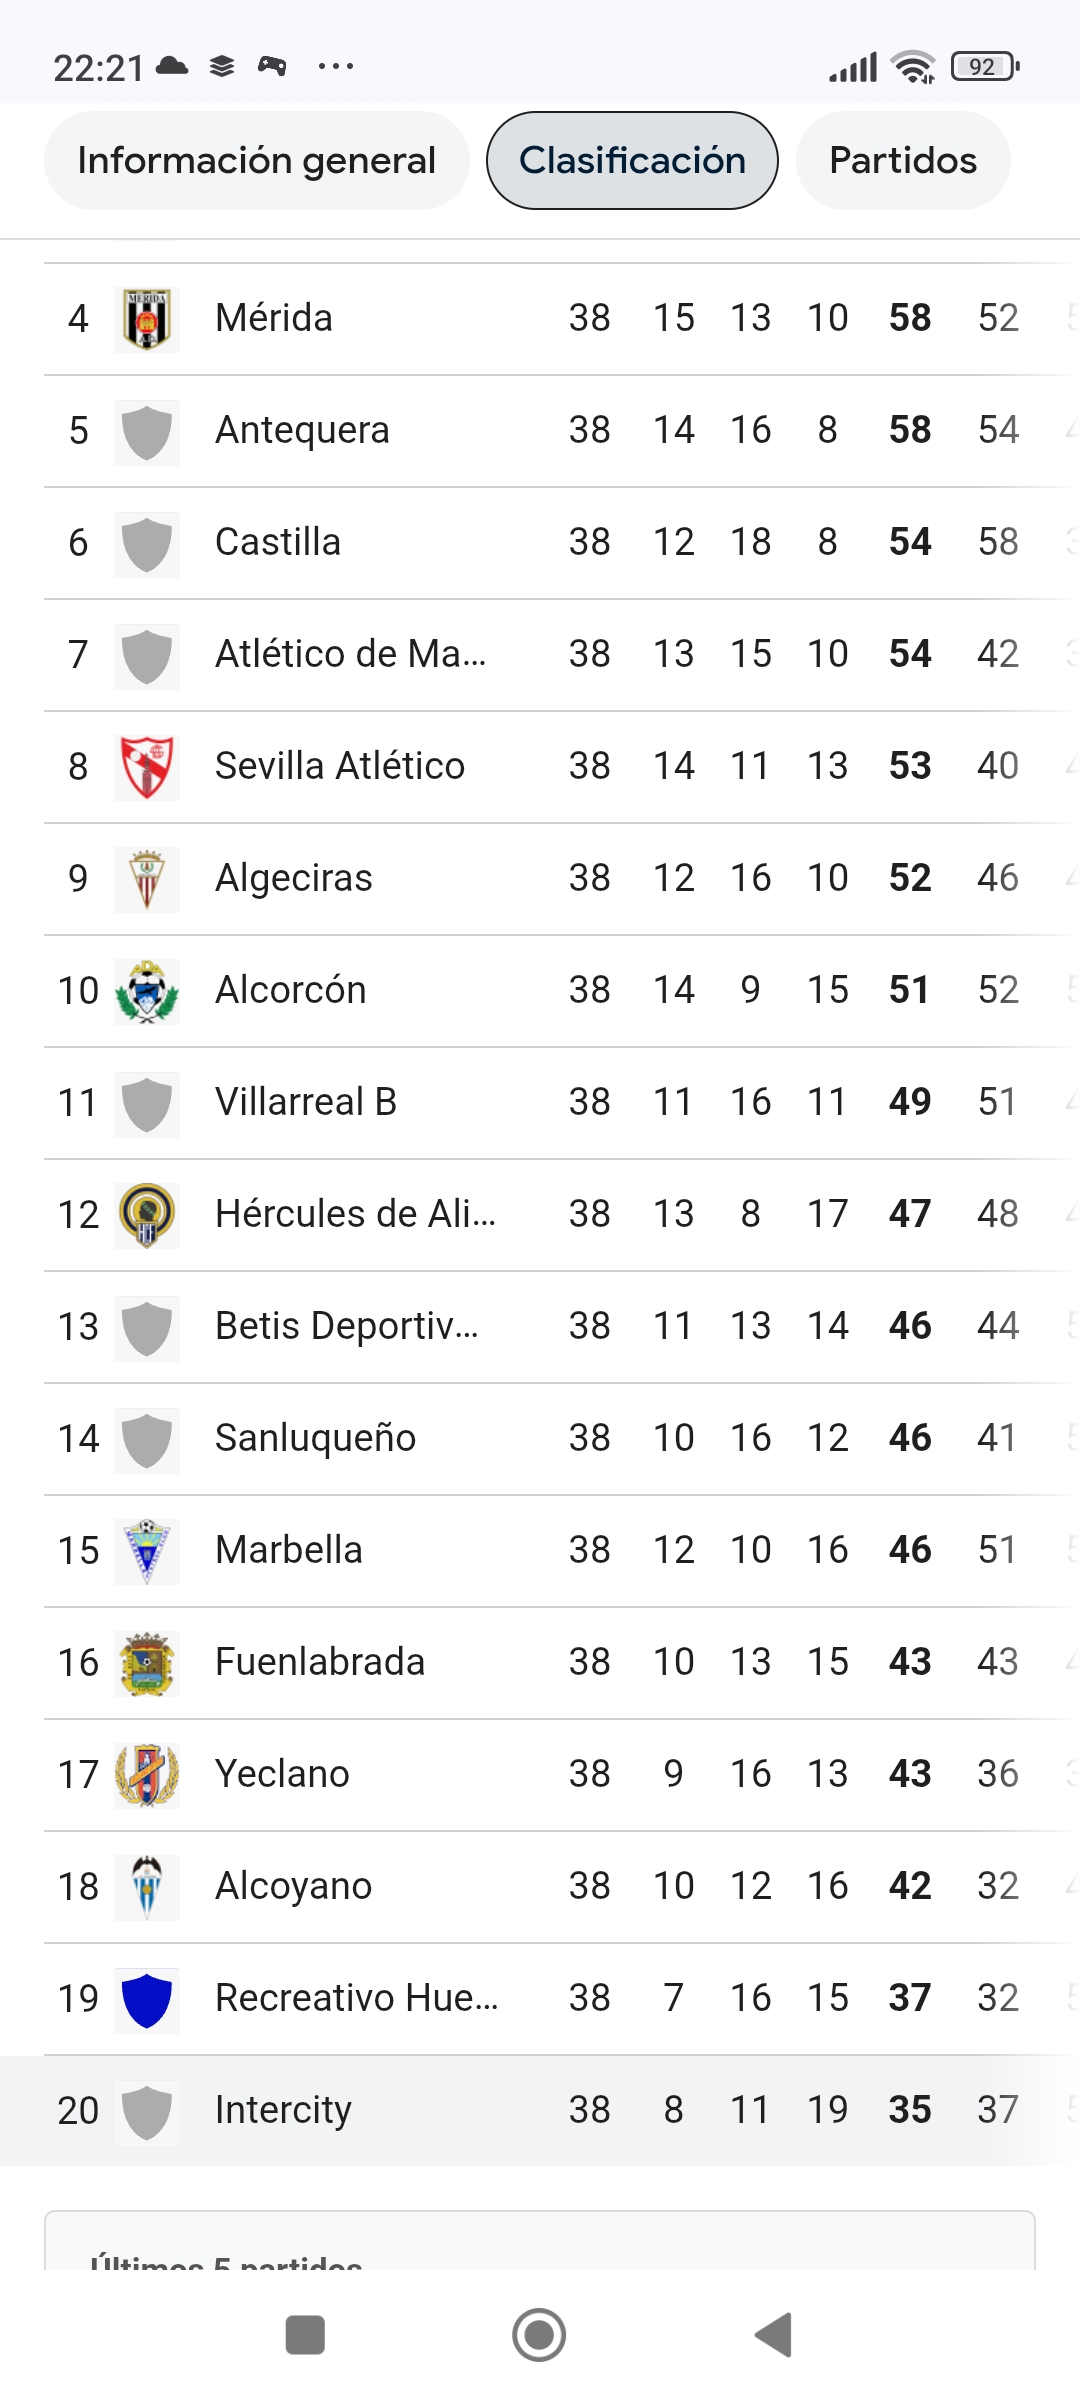Tap the Algeciras club crest
Screen dimensions: 1080x2400
[147, 879]
